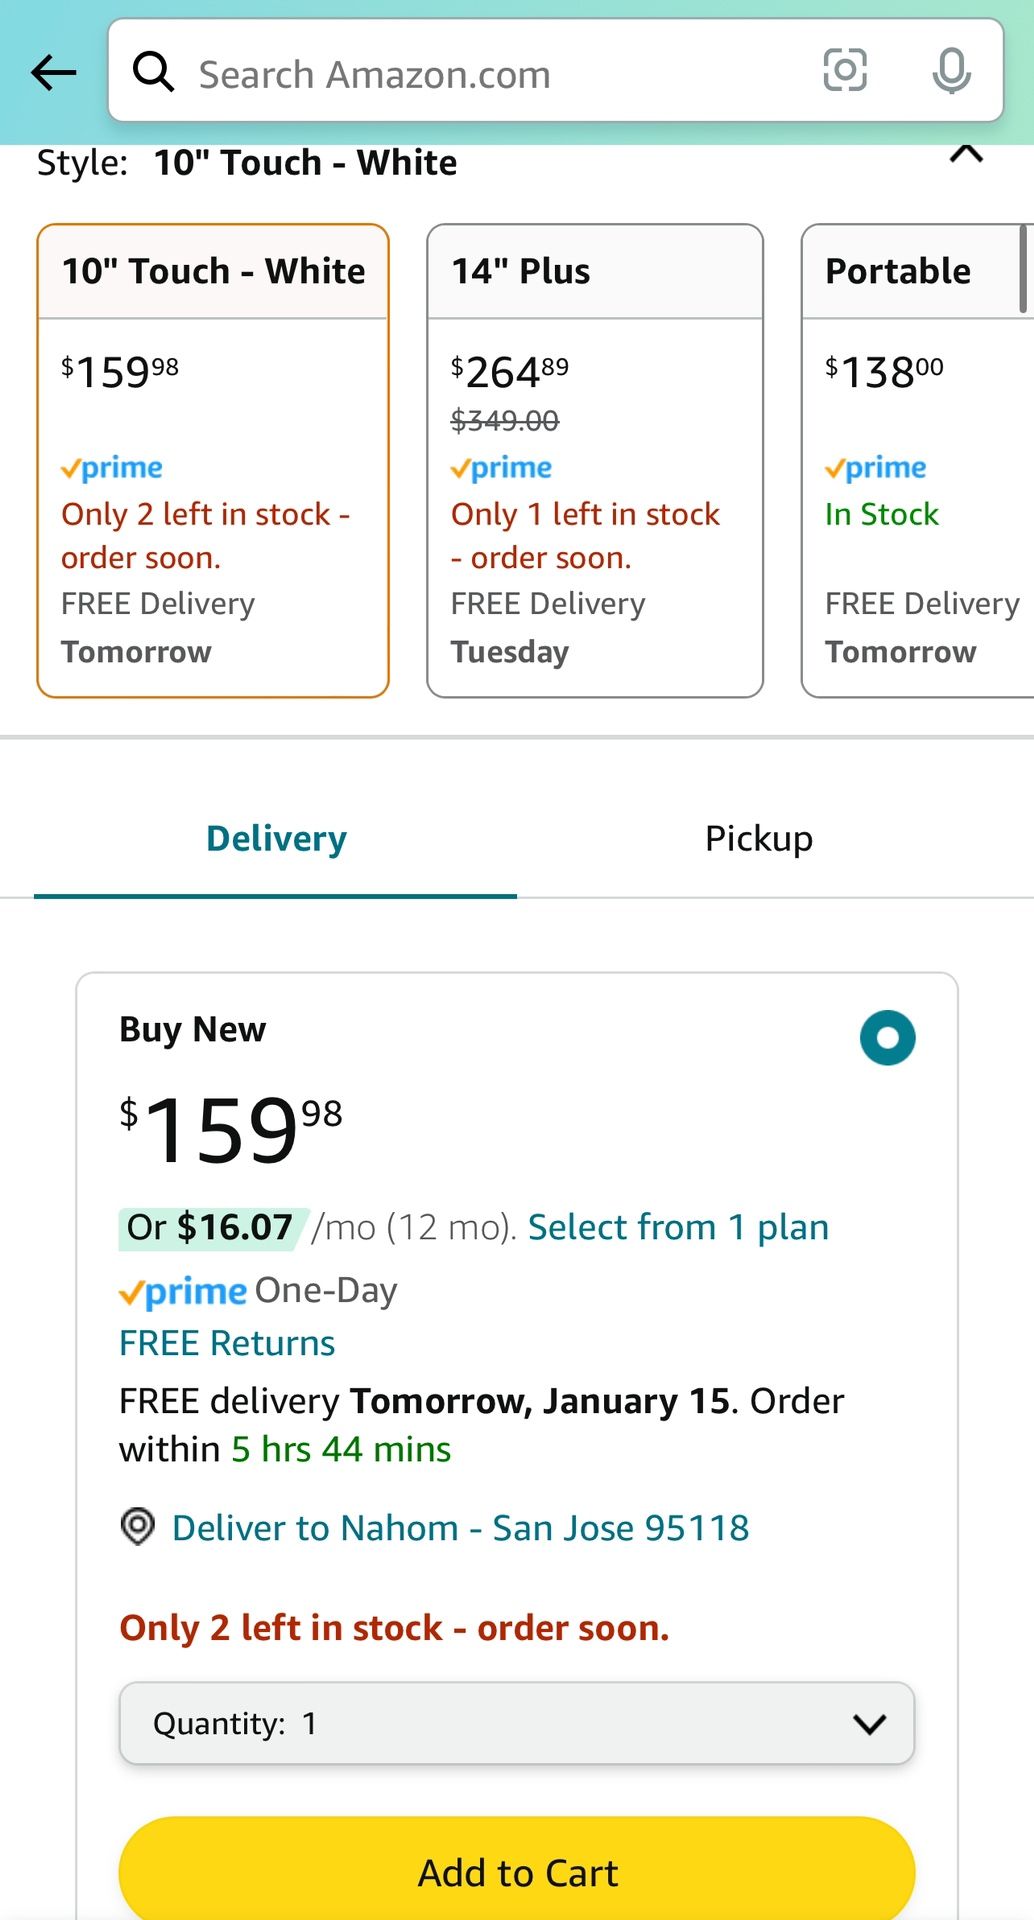Image resolution: width=1034 pixels, height=1920 pixels.
Task: Open the FREE Returns link
Action: point(227,1343)
